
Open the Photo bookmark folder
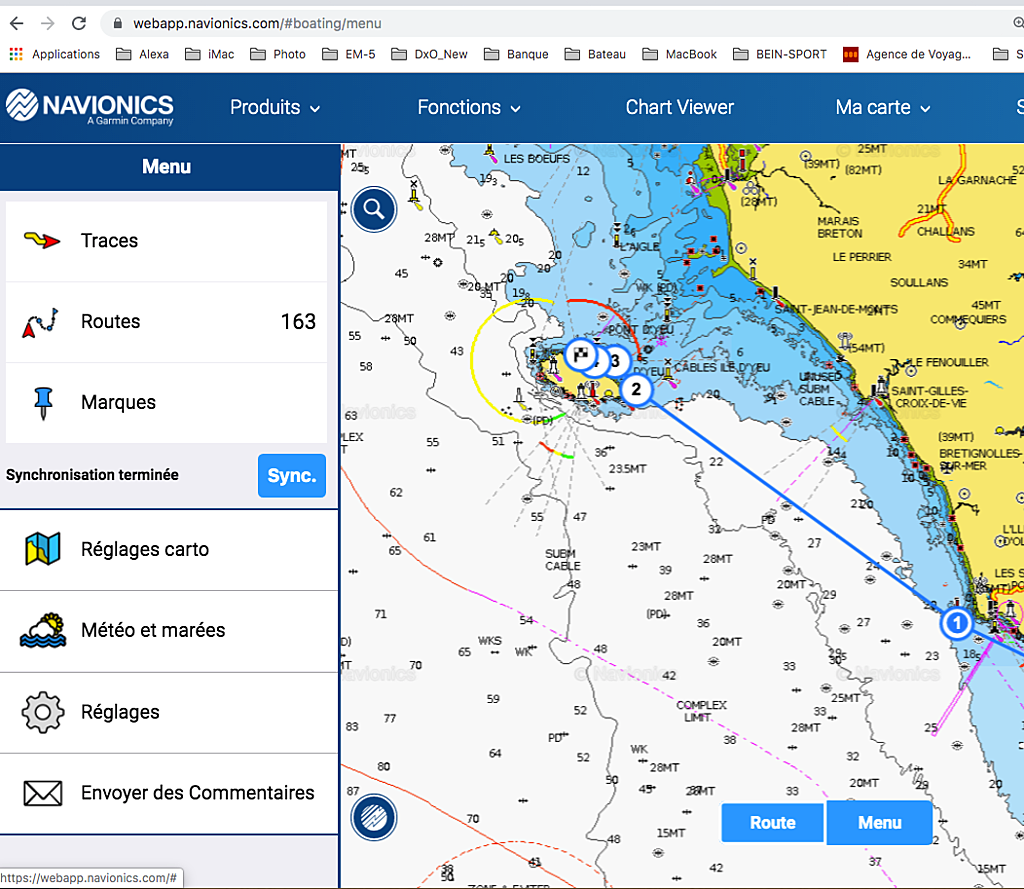pyautogui.click(x=278, y=54)
